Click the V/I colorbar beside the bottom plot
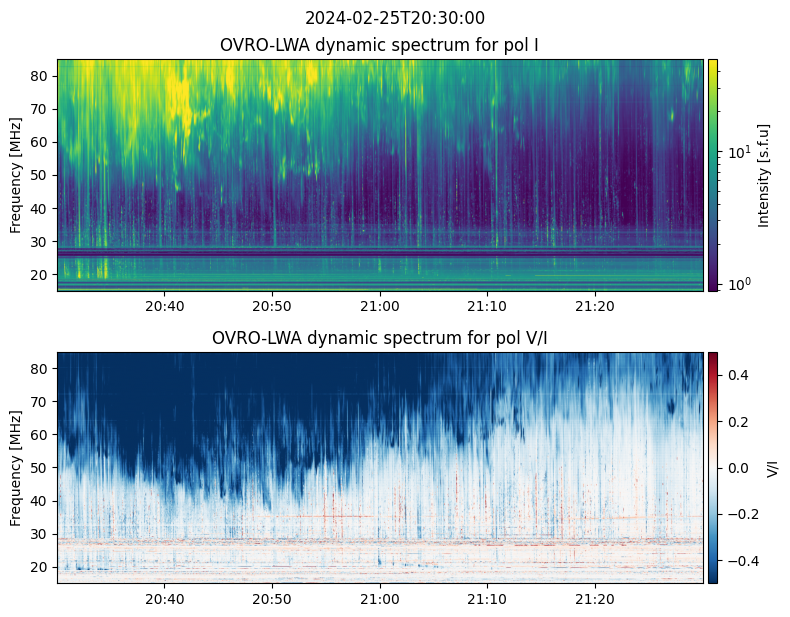This screenshot has width=790, height=617. pyautogui.click(x=713, y=467)
